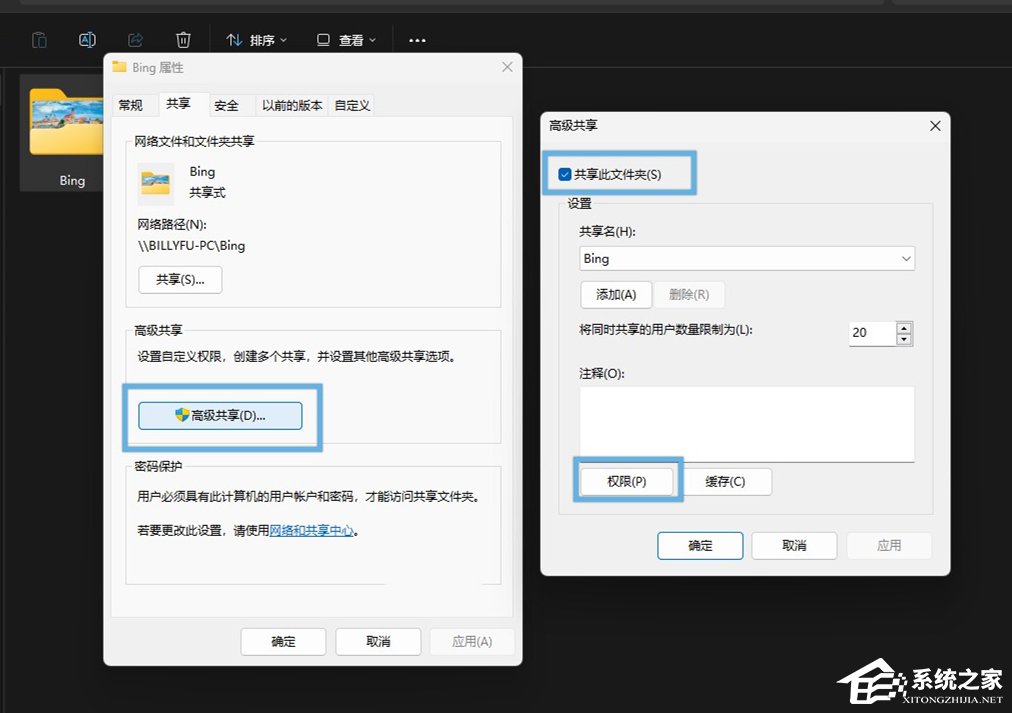The image size is (1012, 713).
Task: Switch to the 安全 tab
Action: (228, 104)
